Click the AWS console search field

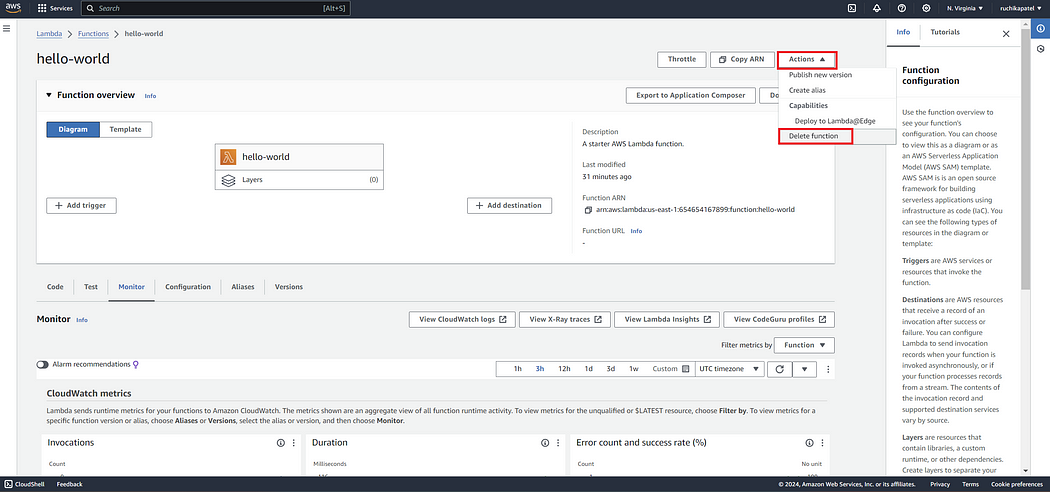pos(216,9)
